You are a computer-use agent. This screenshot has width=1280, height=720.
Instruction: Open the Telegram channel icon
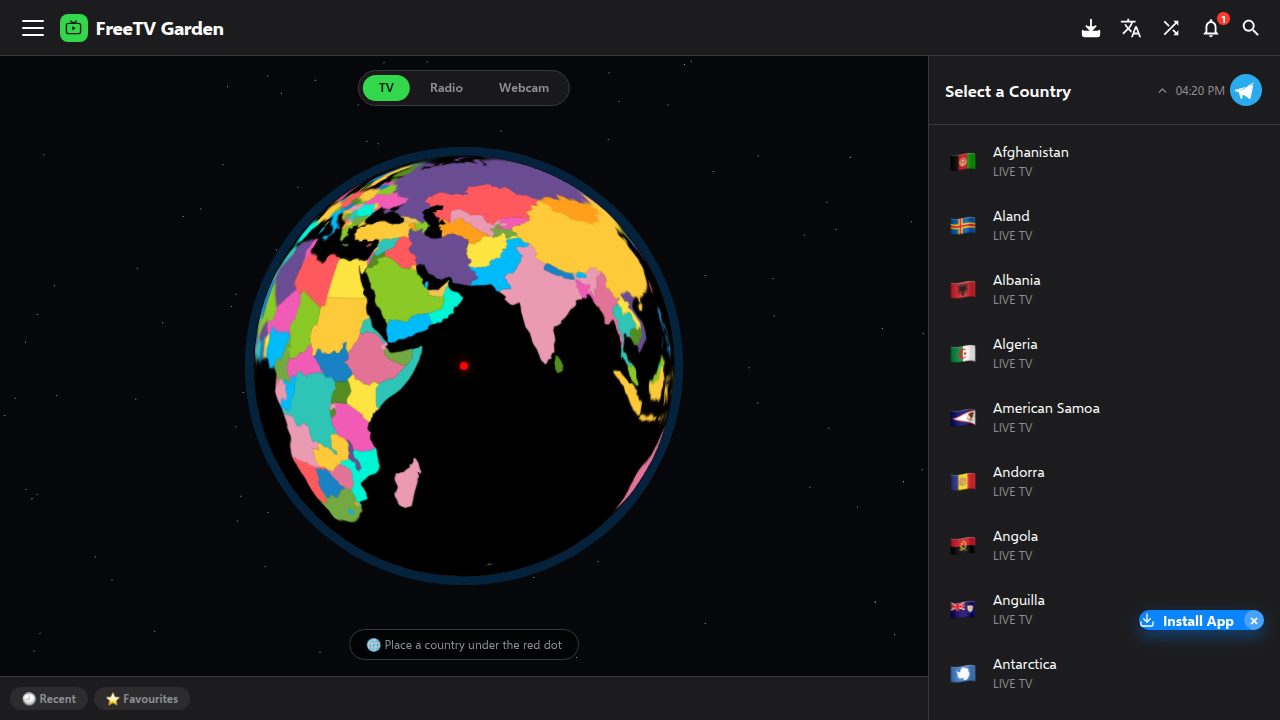pyautogui.click(x=1246, y=90)
